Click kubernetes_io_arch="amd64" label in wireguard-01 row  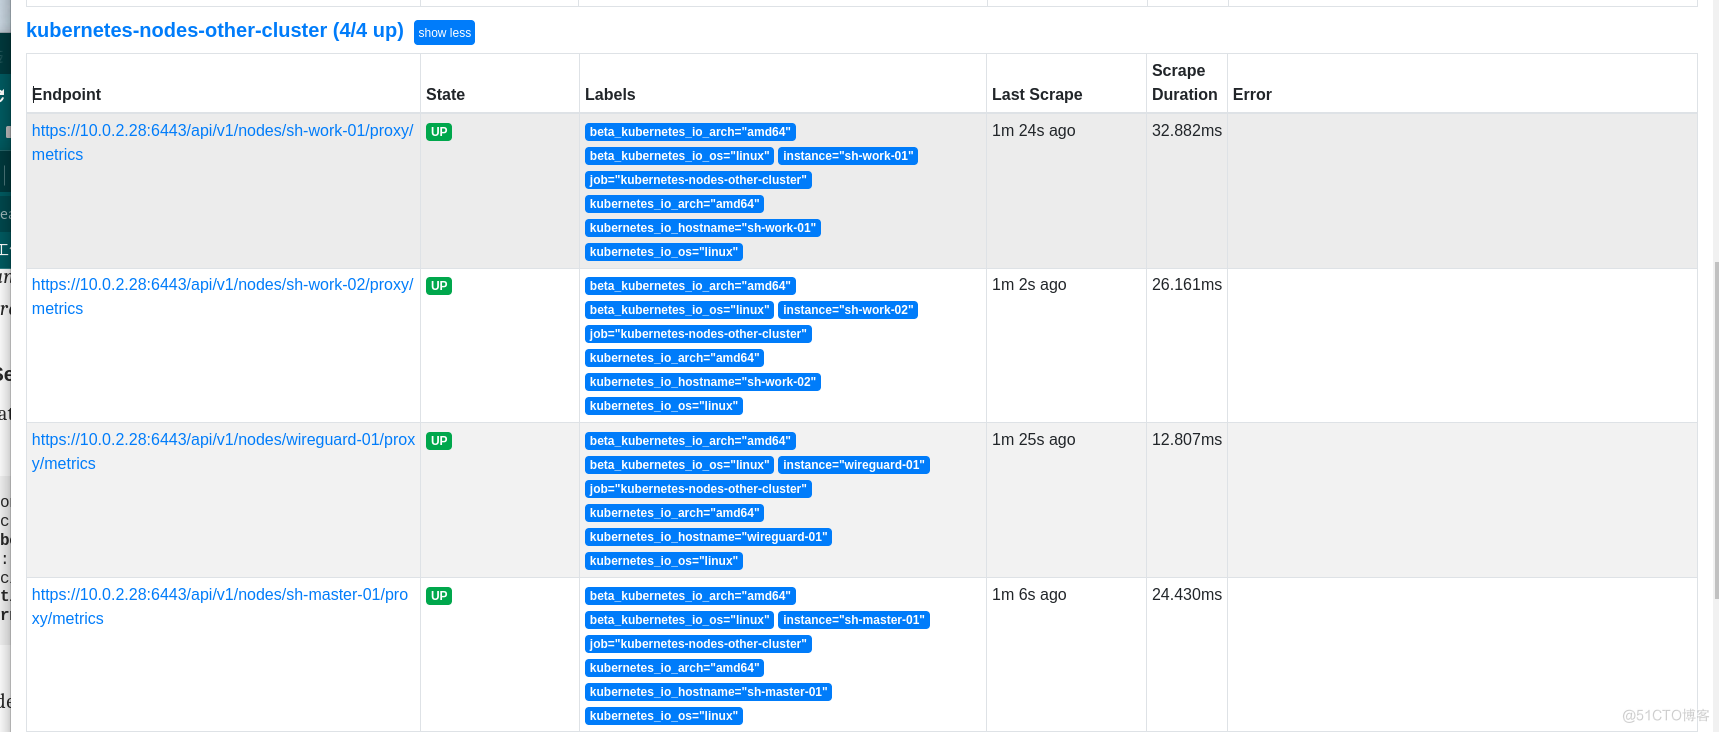point(675,513)
